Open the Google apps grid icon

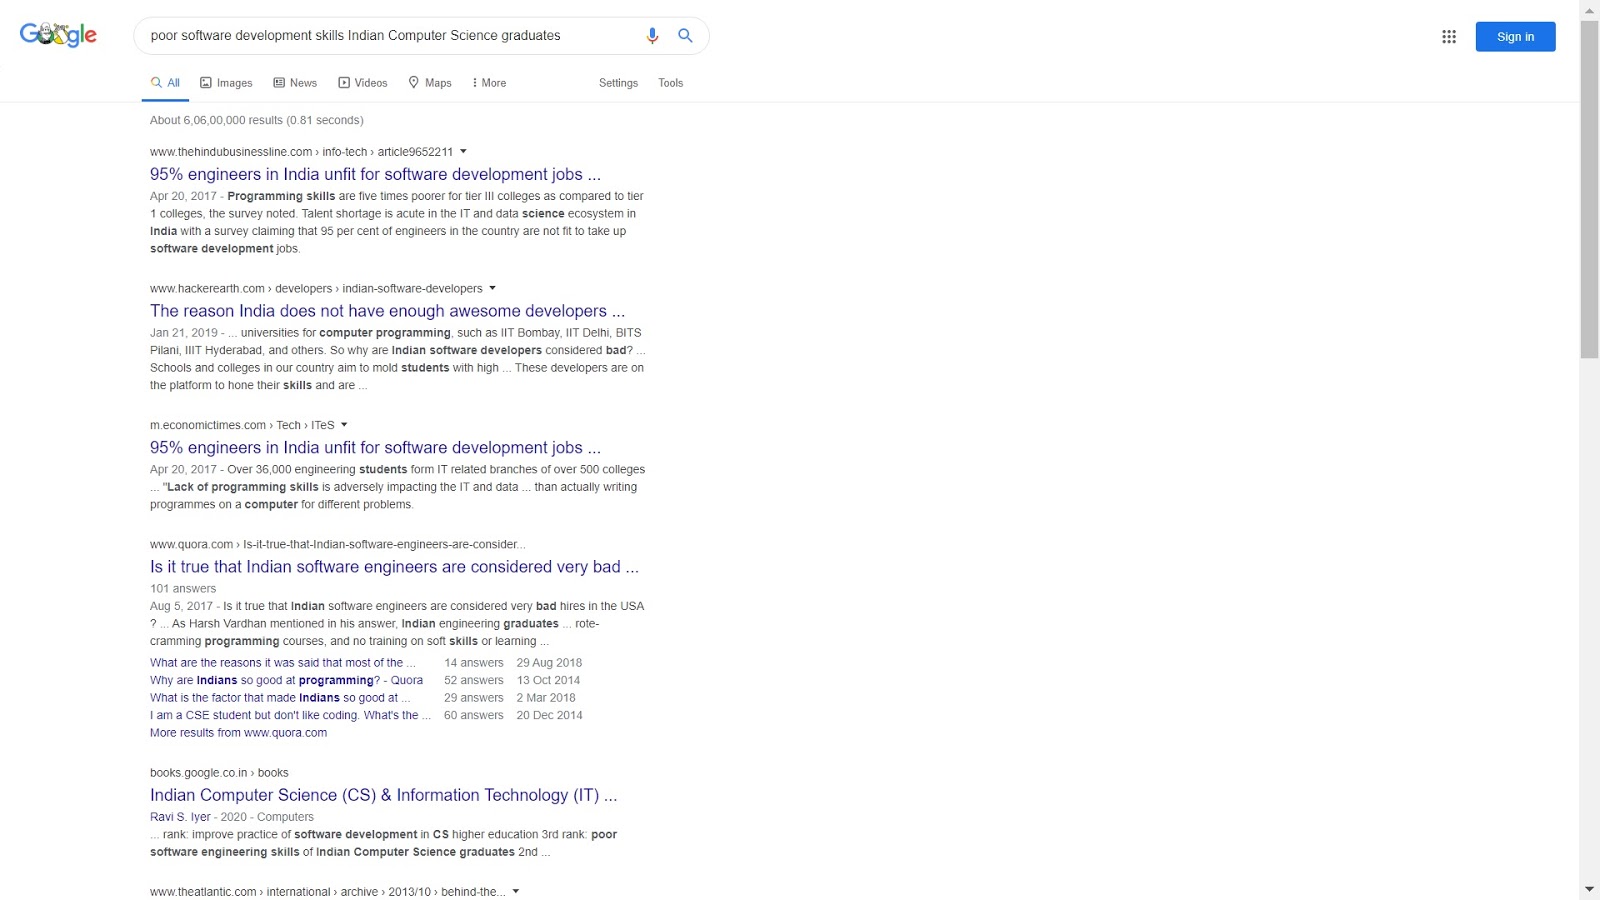pyautogui.click(x=1448, y=36)
